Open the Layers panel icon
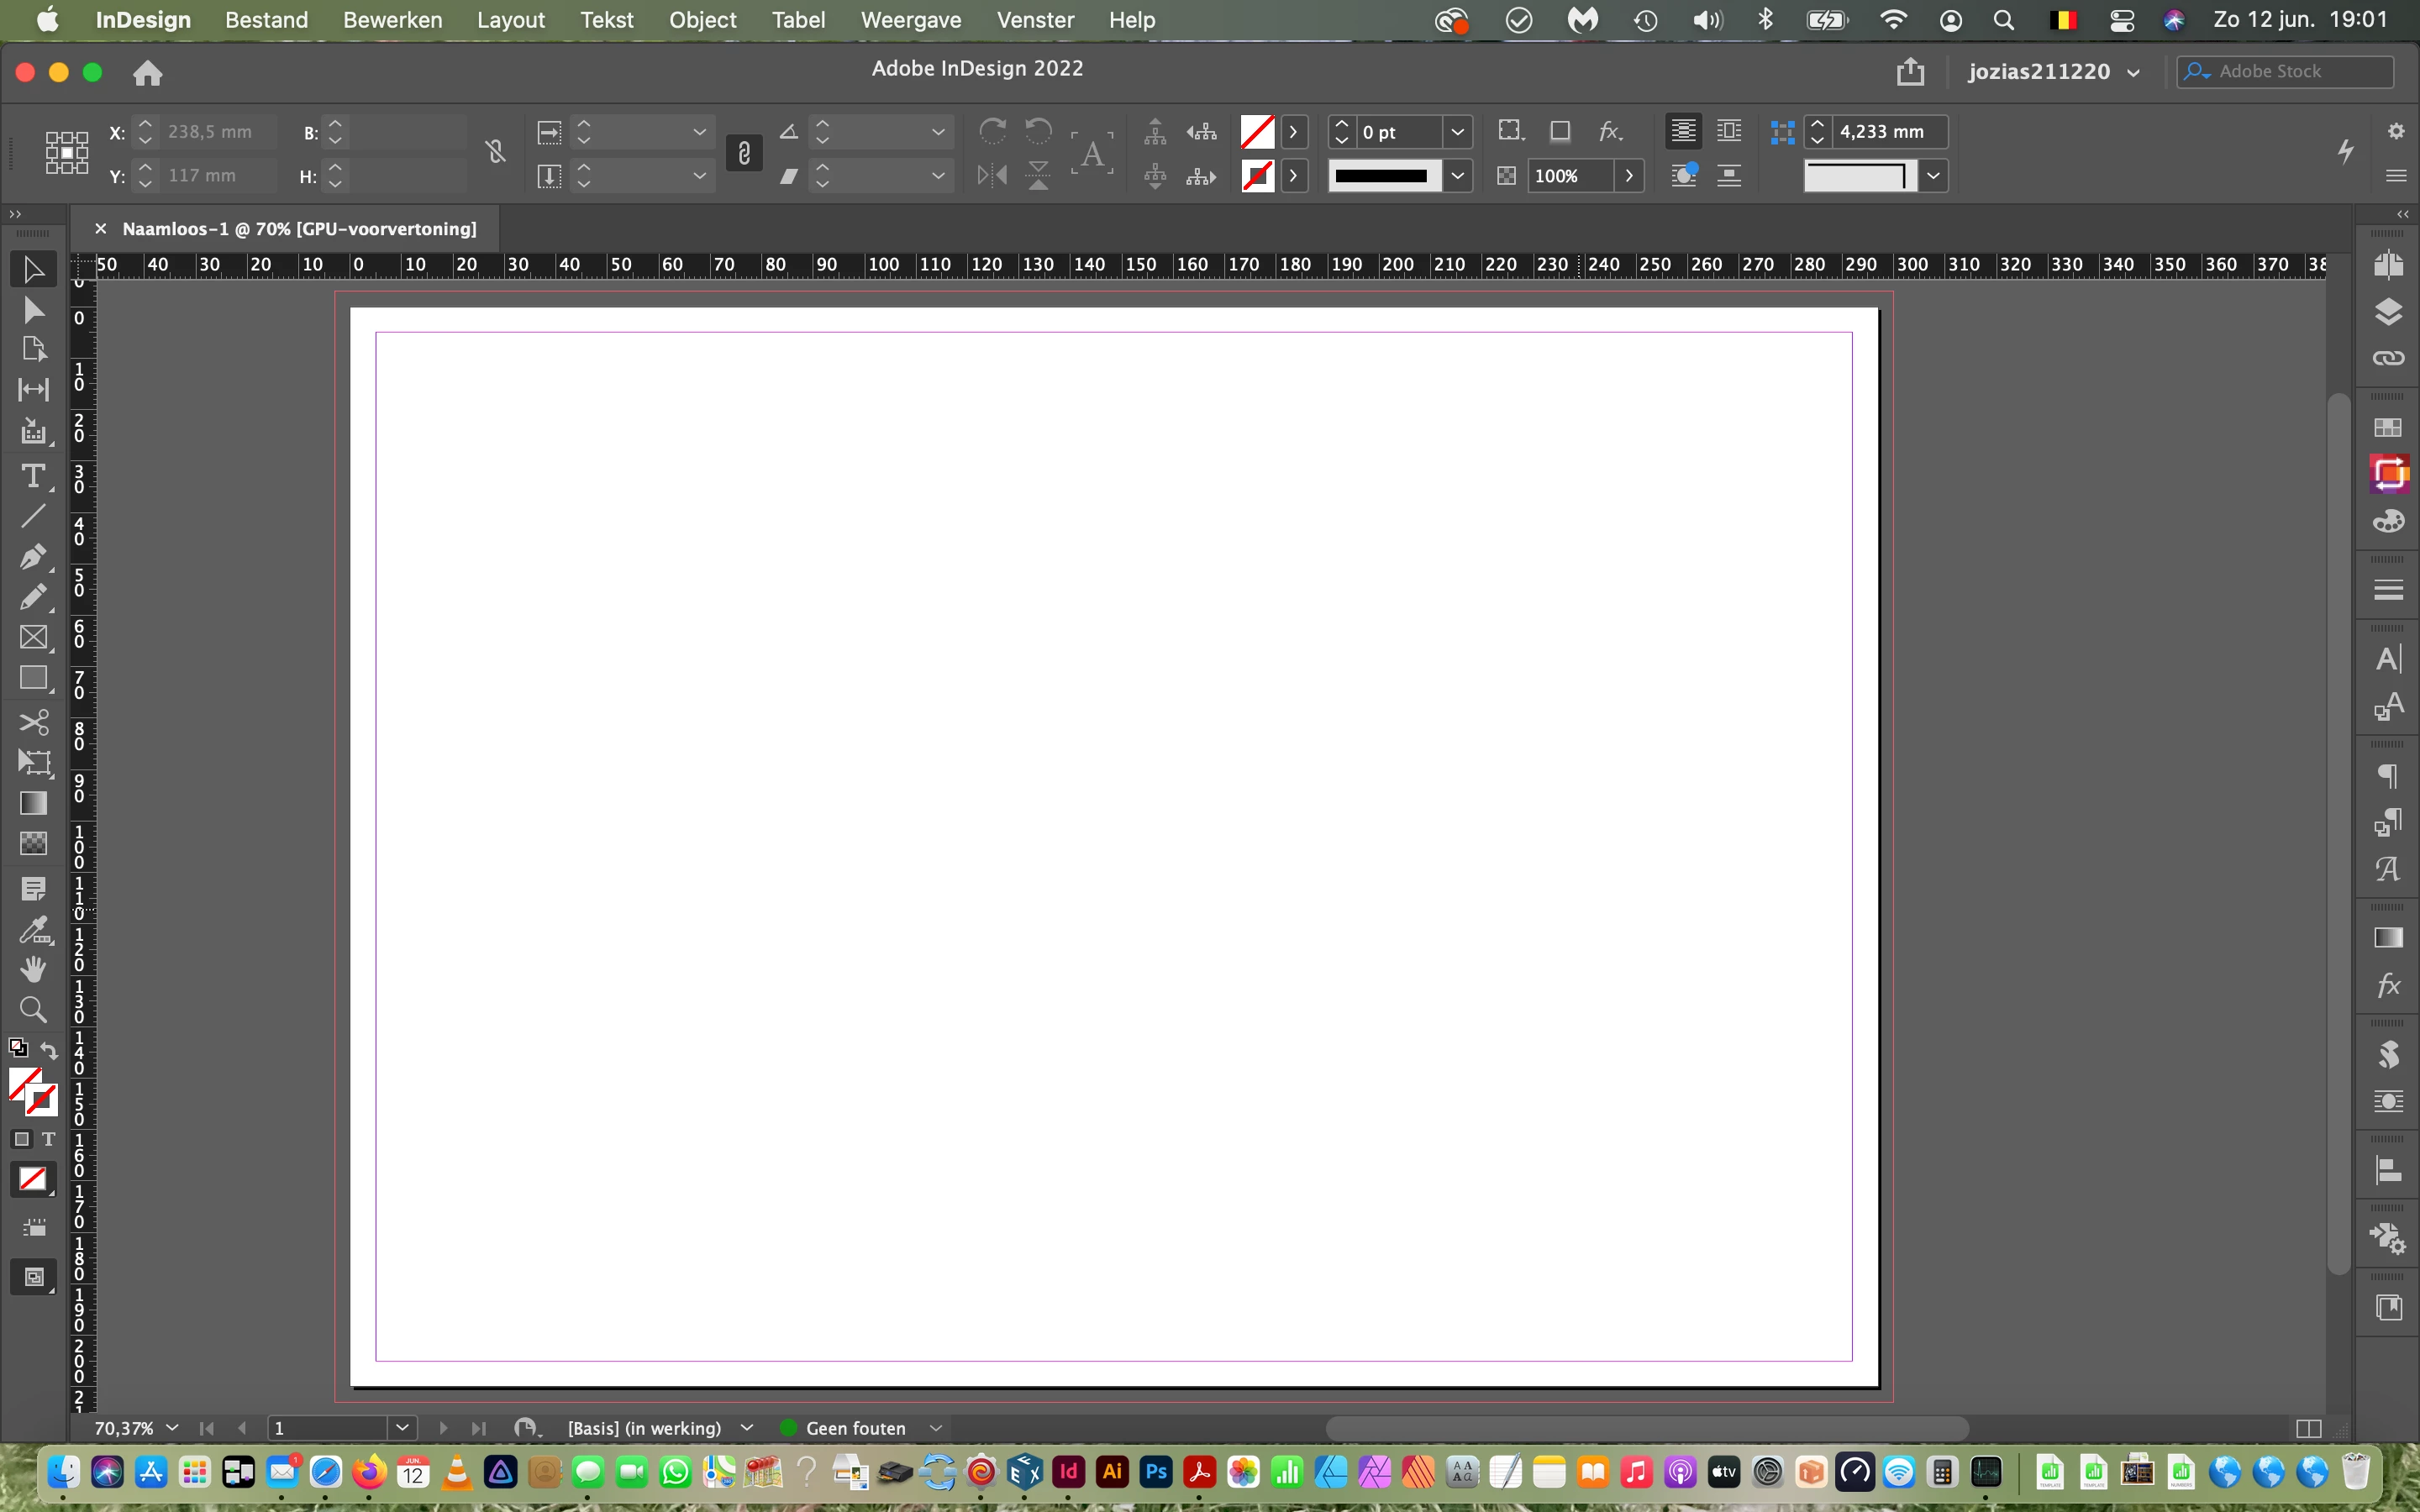The image size is (2420, 1512). click(x=2388, y=312)
